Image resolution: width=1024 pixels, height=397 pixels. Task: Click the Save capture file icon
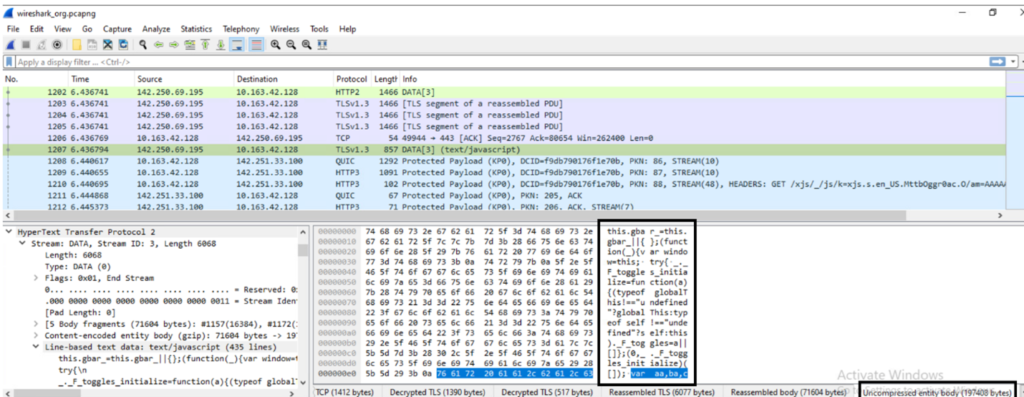pos(92,44)
